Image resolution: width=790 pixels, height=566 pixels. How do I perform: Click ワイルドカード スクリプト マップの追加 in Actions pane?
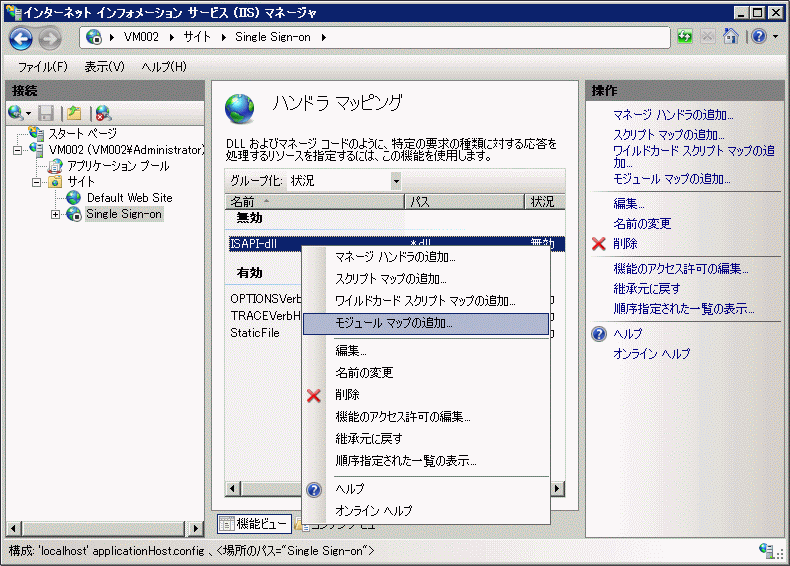point(694,157)
